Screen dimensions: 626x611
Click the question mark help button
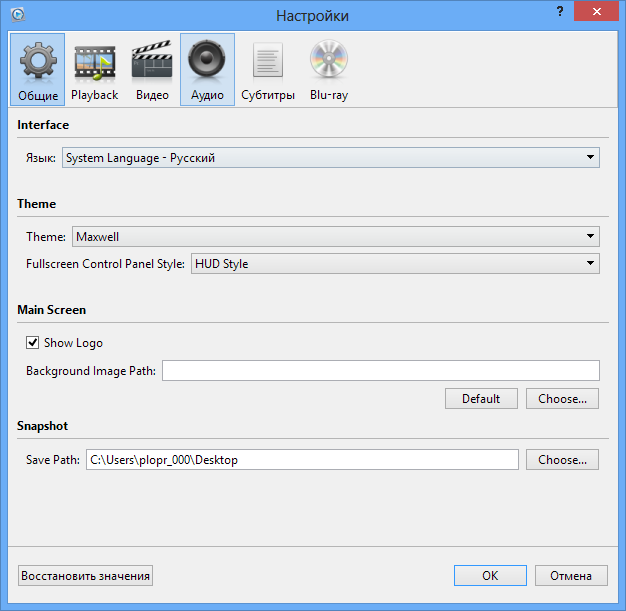point(560,12)
